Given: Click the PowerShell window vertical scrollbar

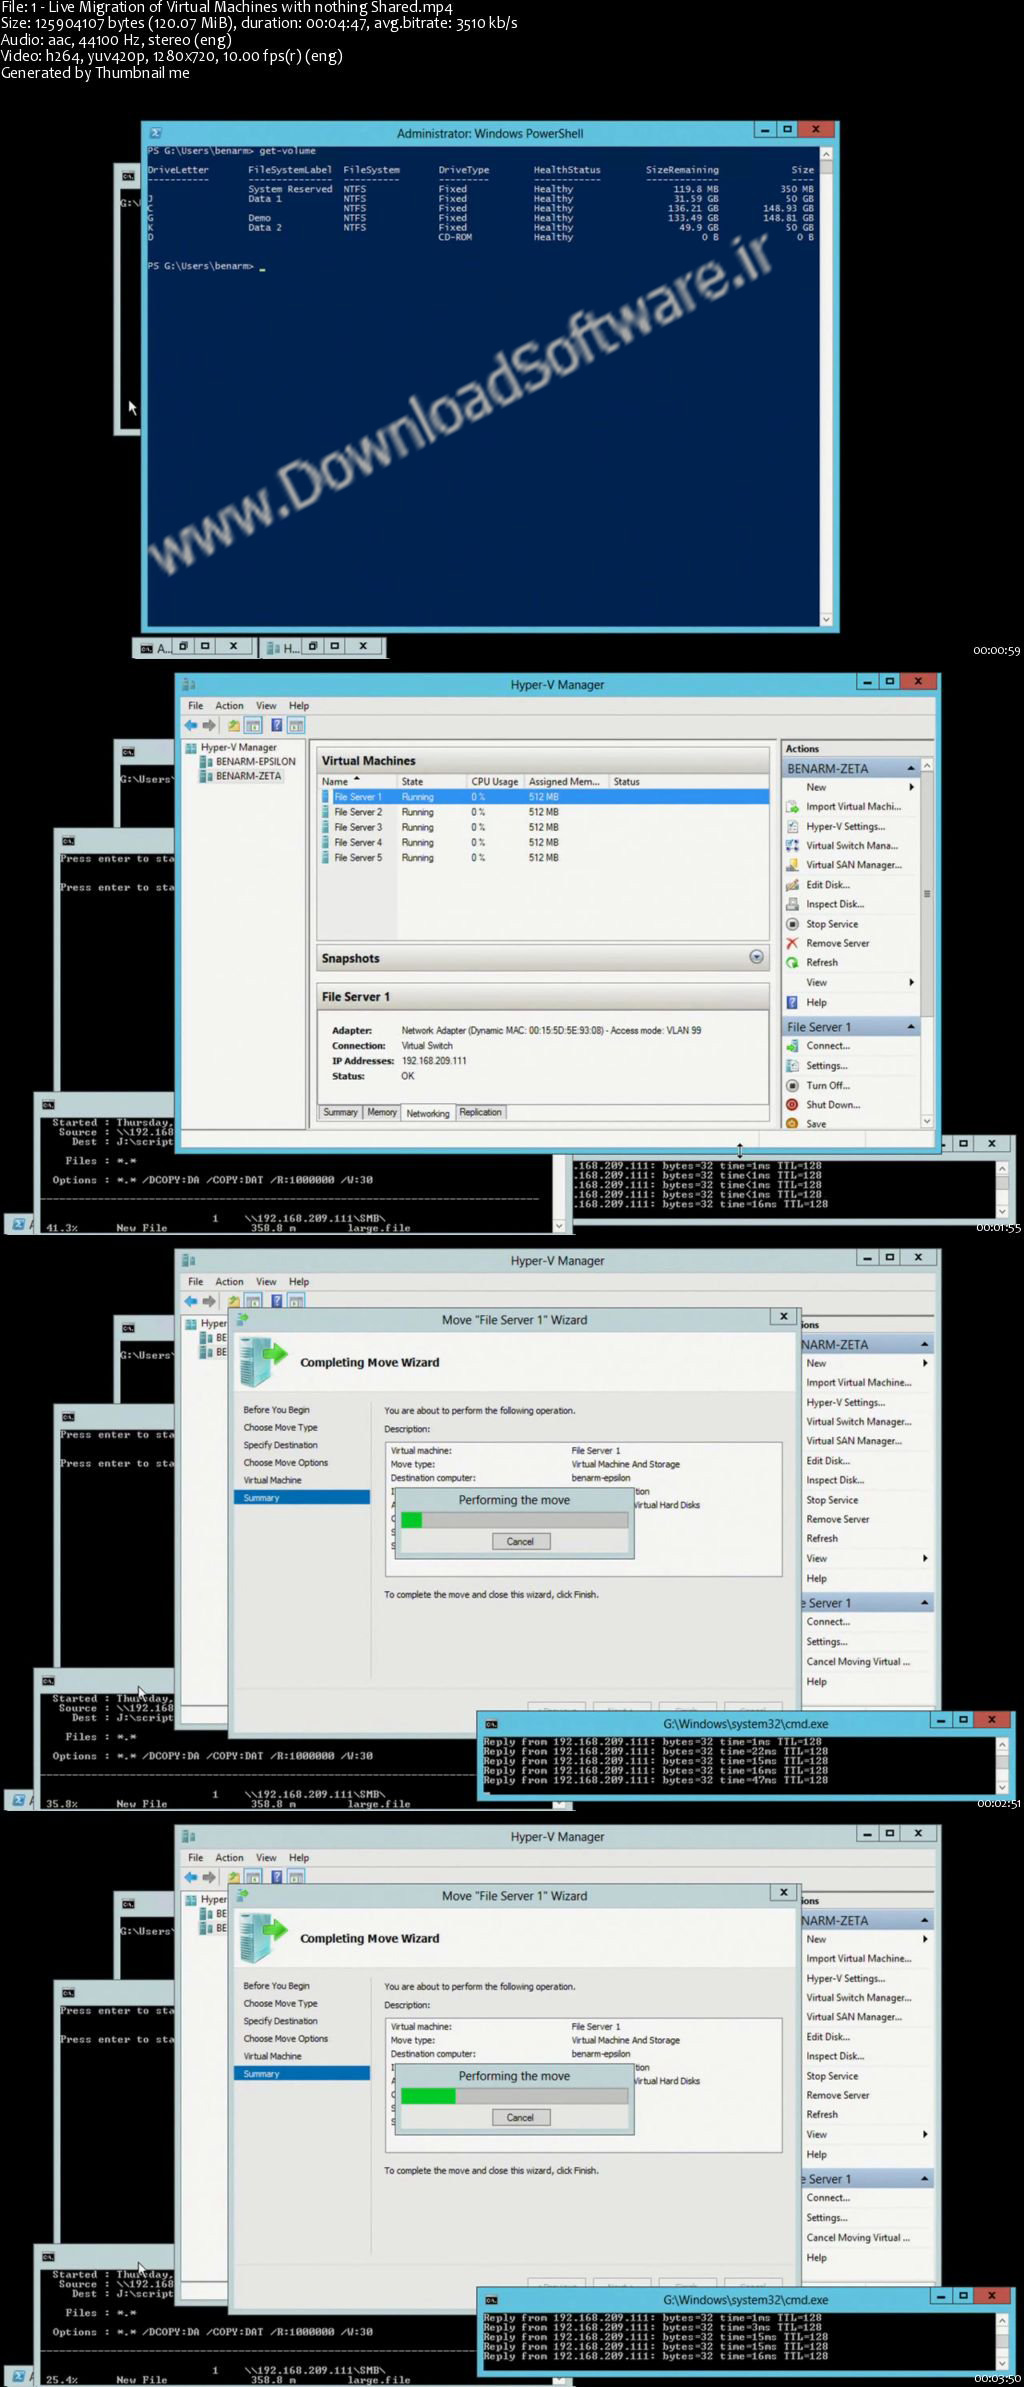Looking at the screenshot, I should (x=826, y=387).
